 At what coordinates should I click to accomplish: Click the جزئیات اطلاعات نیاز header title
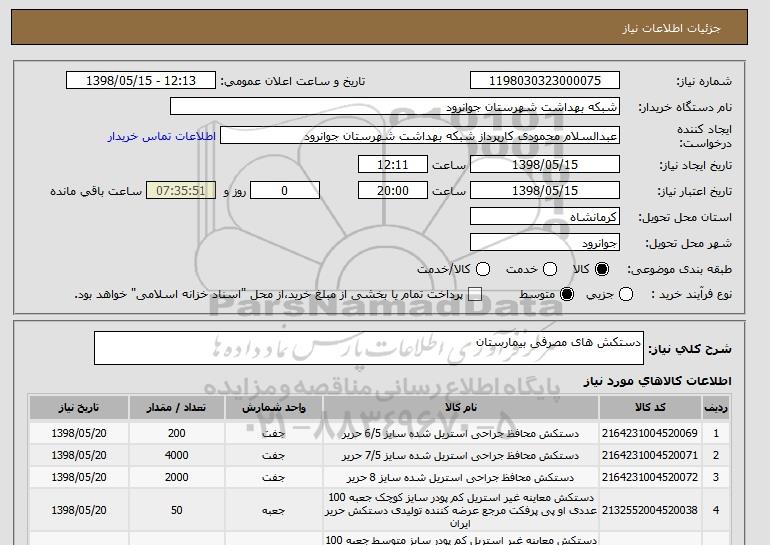671,28
